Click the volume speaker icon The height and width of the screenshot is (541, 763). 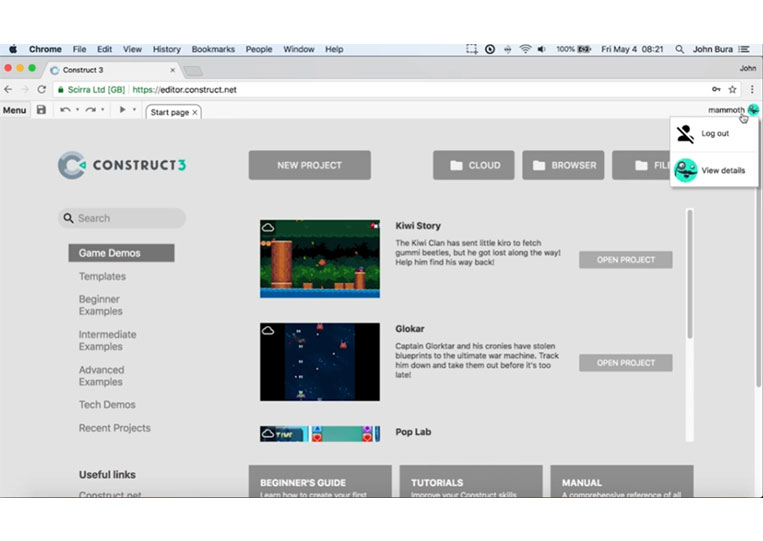click(542, 49)
